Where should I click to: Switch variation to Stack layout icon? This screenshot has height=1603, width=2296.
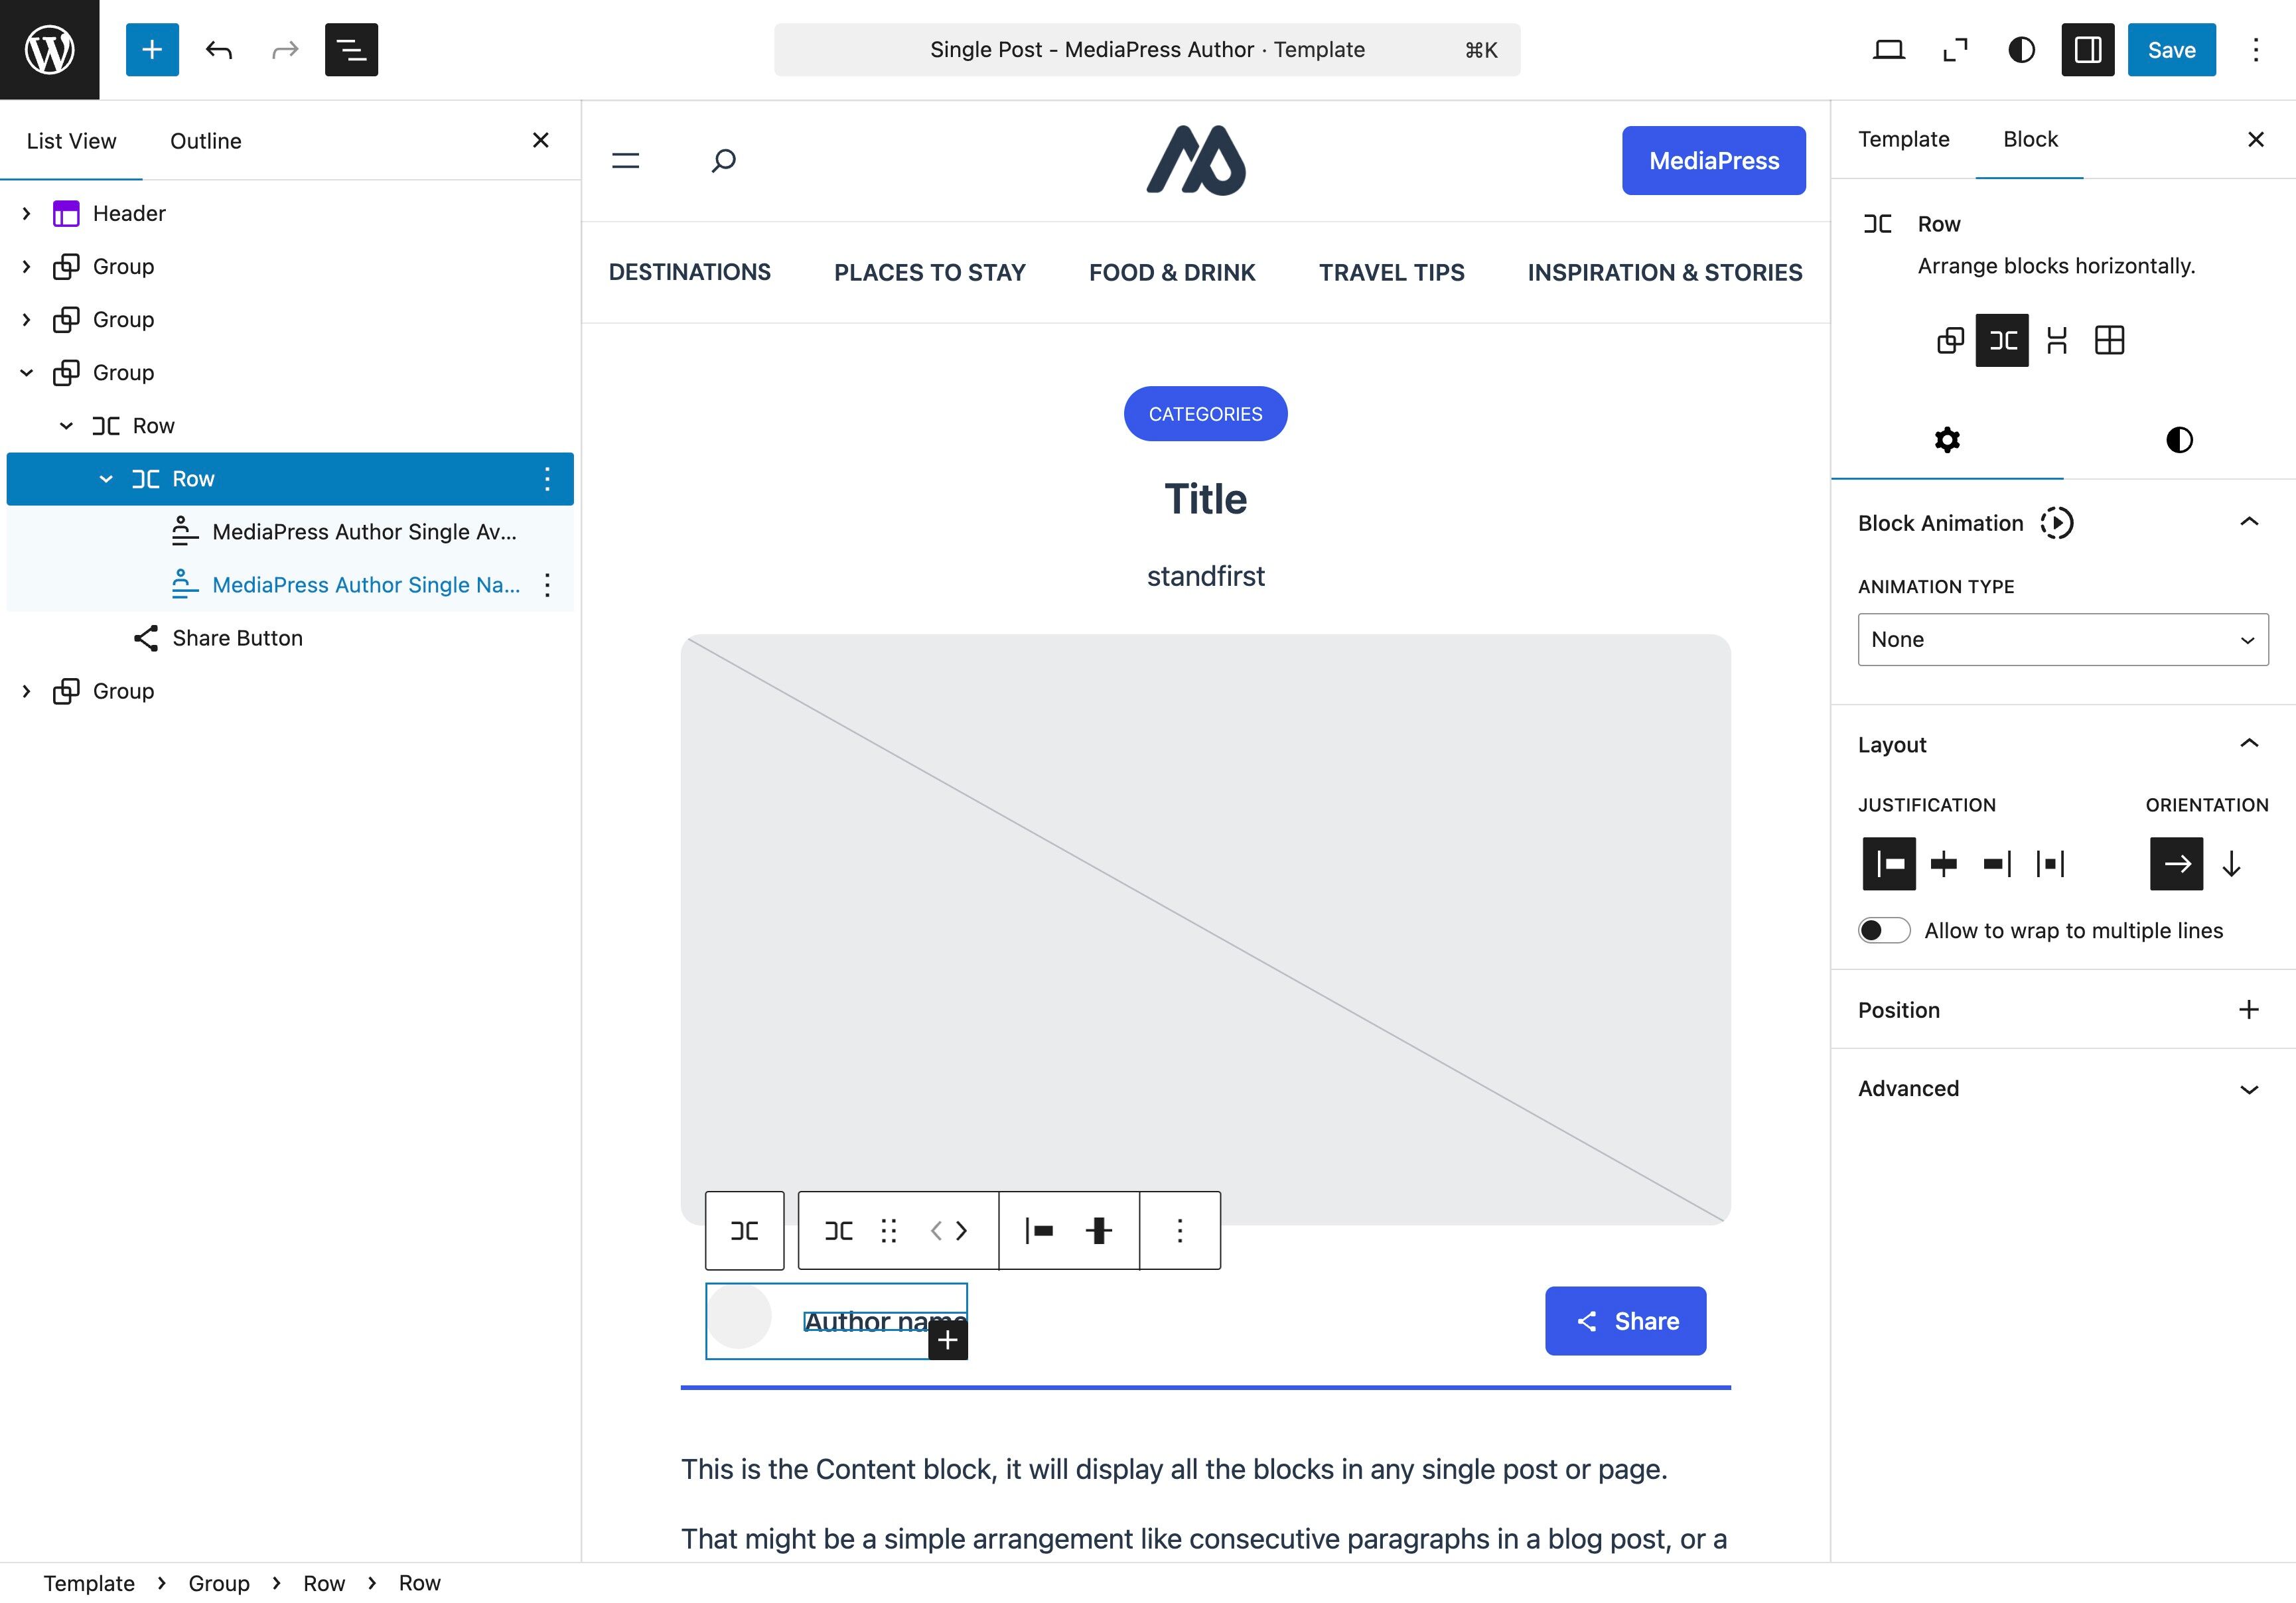click(2056, 340)
